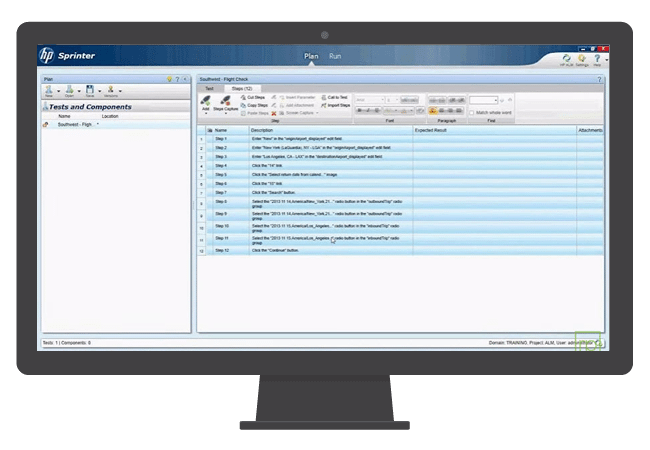The image size is (650, 450).
Task: Click the highlighted paragraph alignment icon
Action: coord(432,111)
